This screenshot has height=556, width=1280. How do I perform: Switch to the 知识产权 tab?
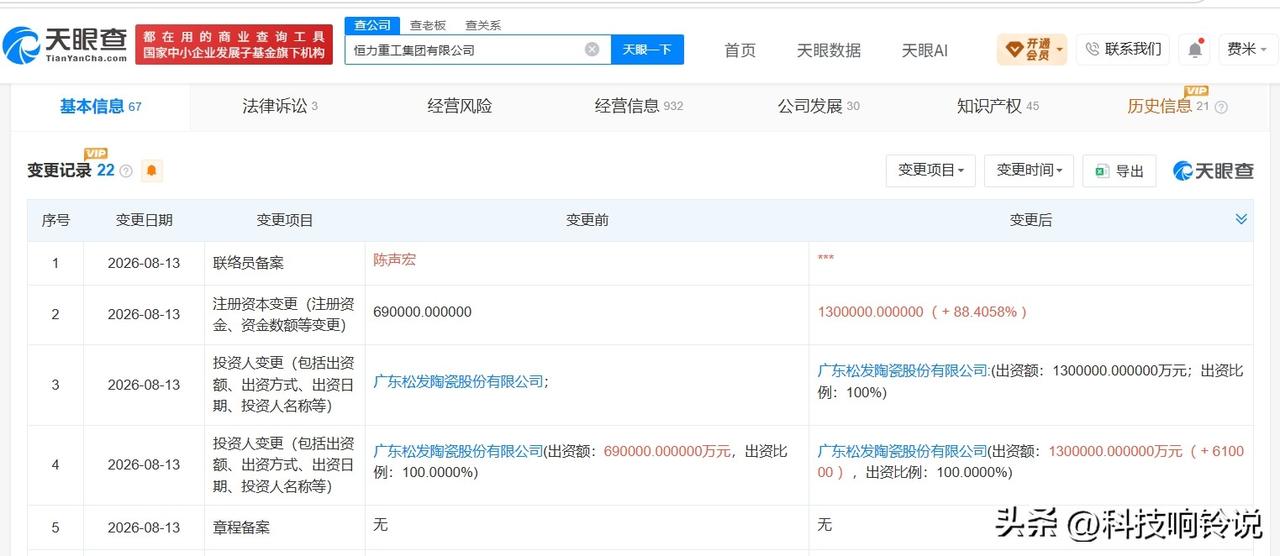tap(998, 107)
